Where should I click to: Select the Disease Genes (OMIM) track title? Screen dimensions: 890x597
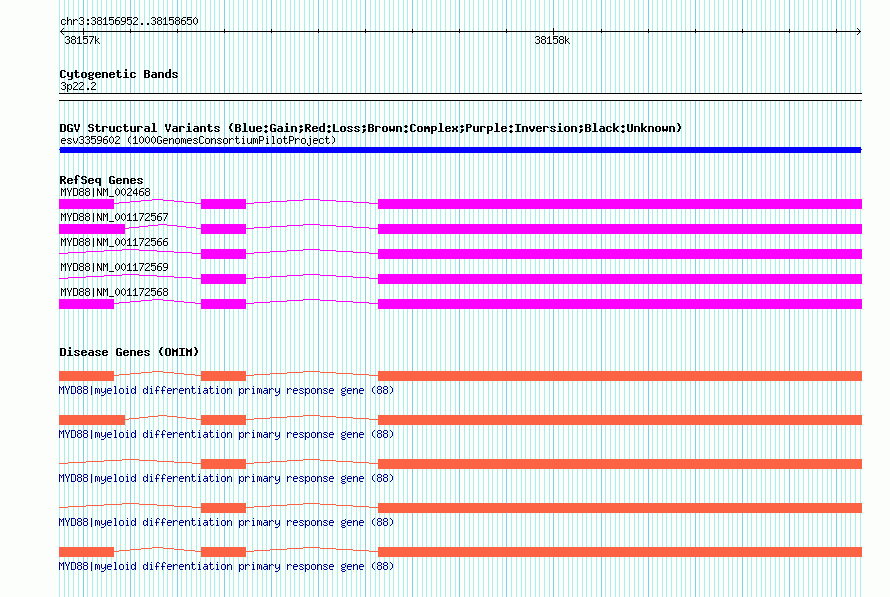129,352
